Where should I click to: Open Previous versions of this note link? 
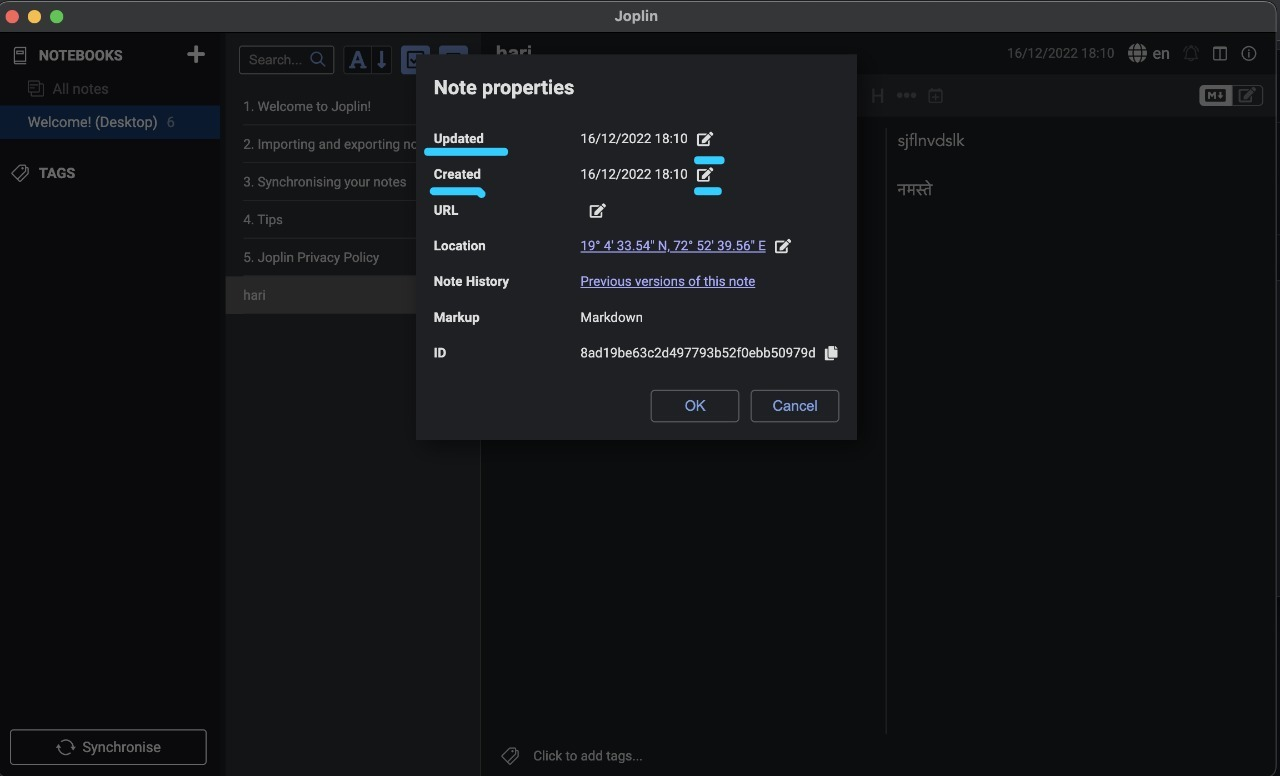[668, 281]
